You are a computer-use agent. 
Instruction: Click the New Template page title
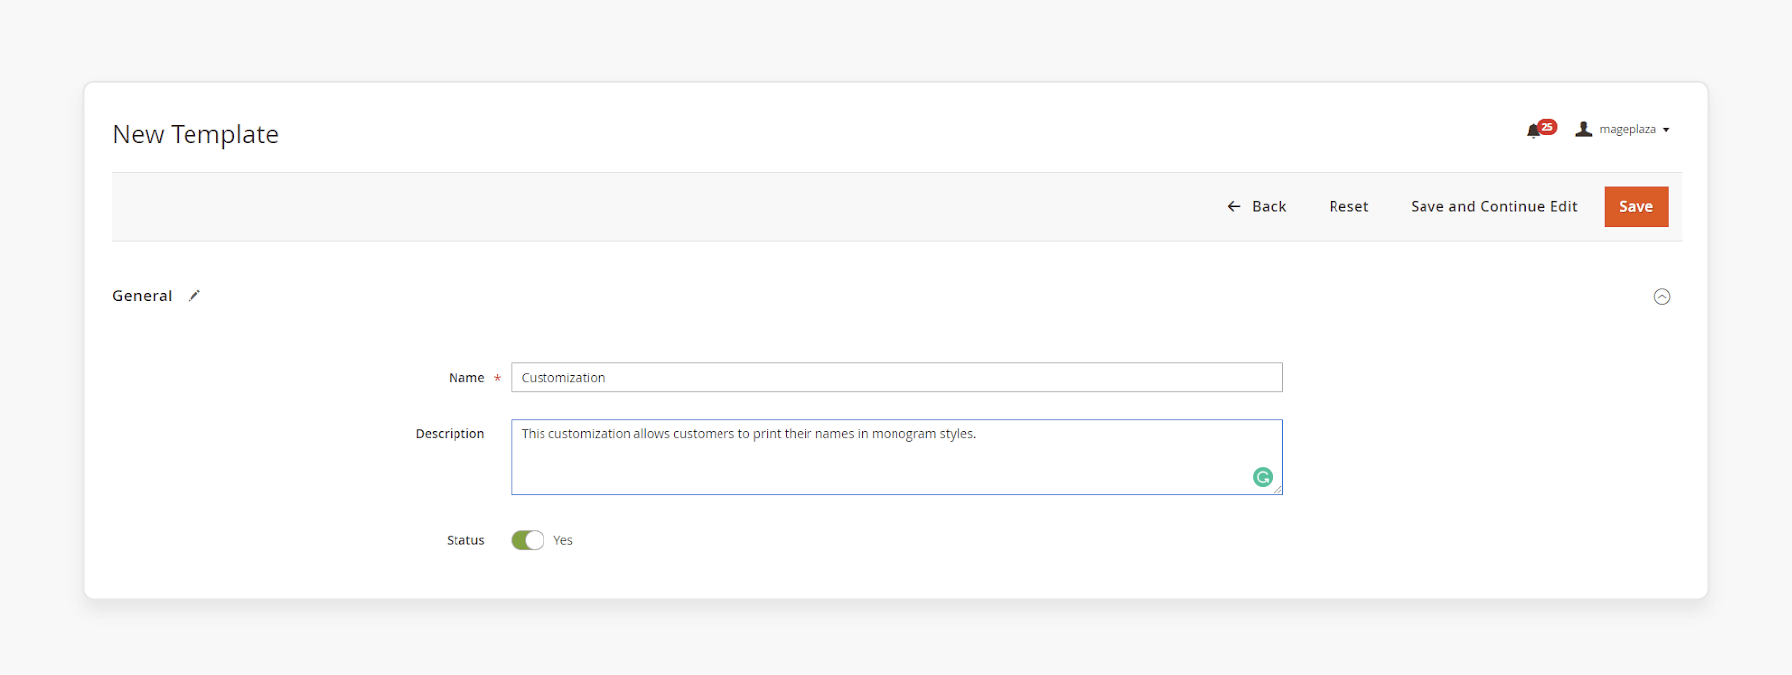[x=195, y=134]
